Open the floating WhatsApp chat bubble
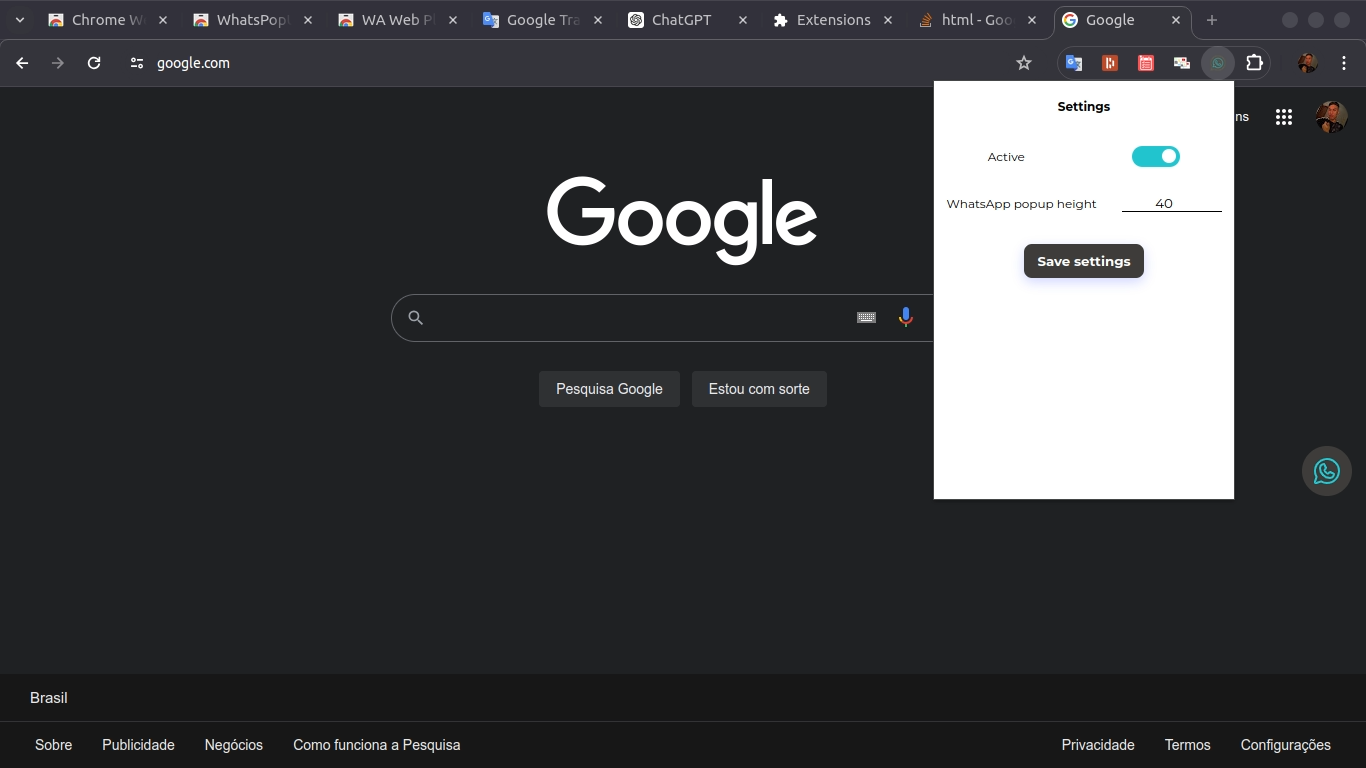This screenshot has width=1366, height=768. (x=1326, y=470)
